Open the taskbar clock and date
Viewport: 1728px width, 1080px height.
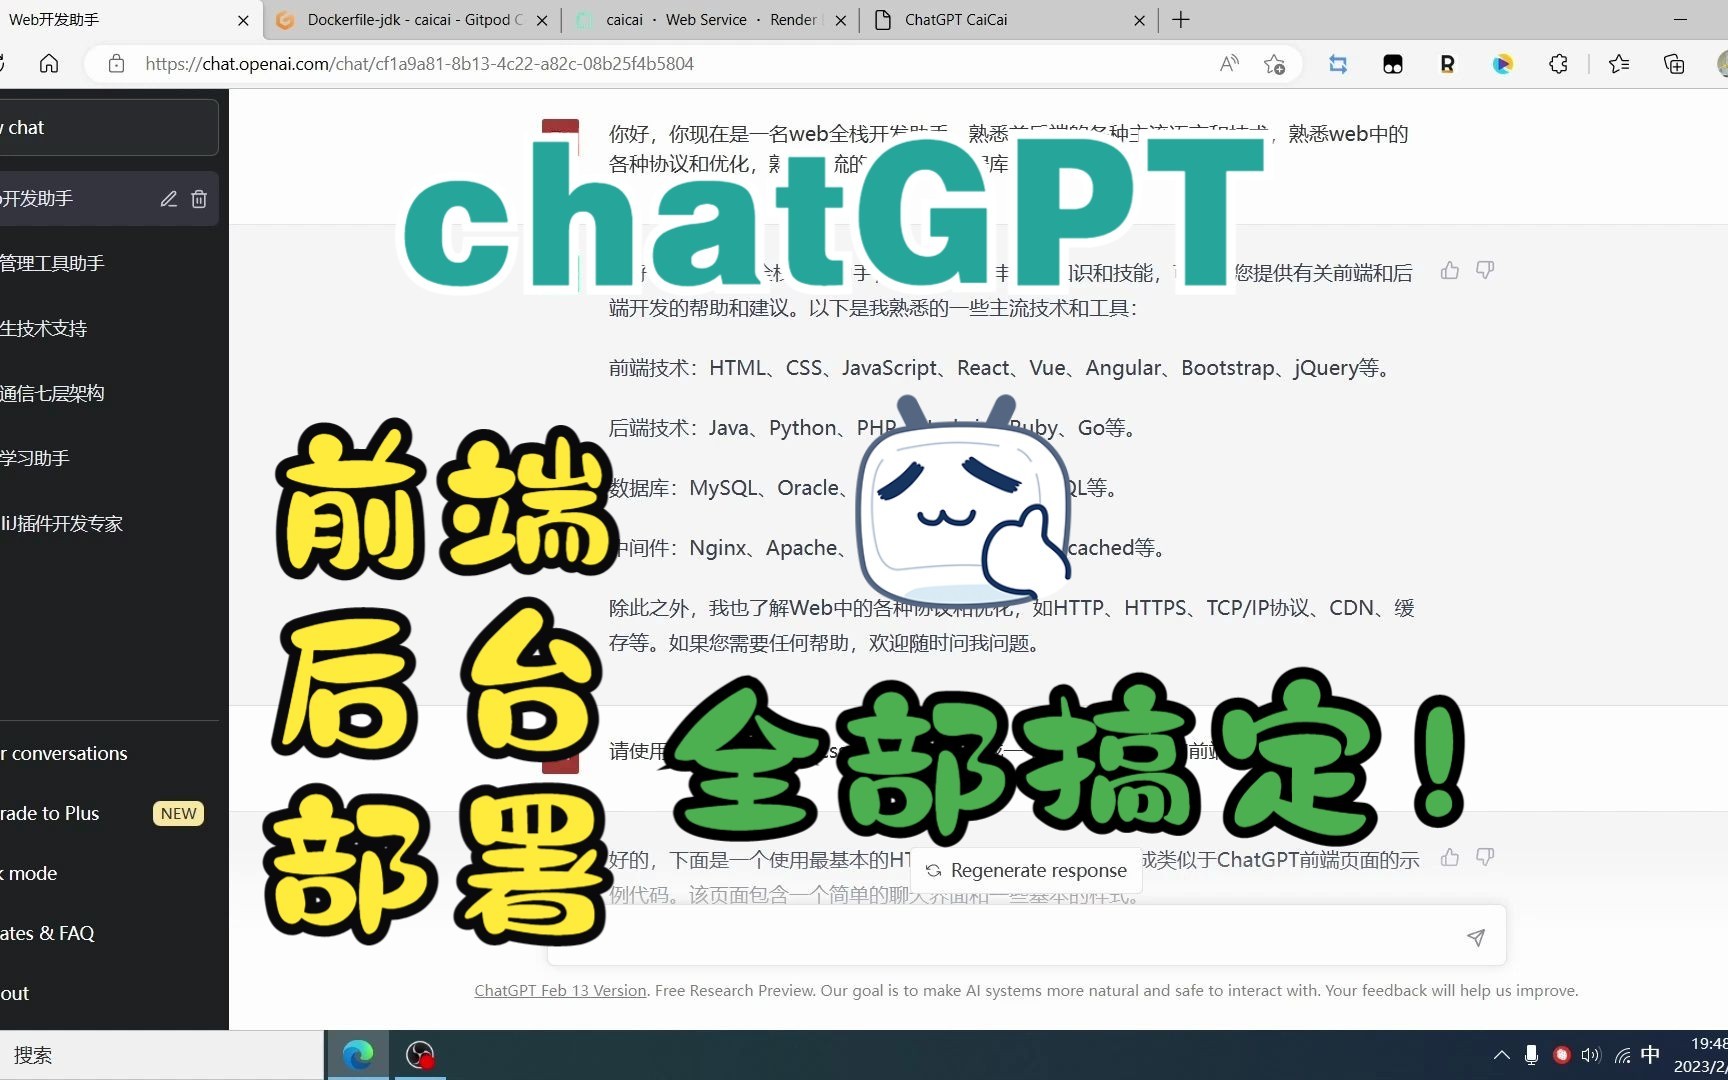(1700, 1055)
